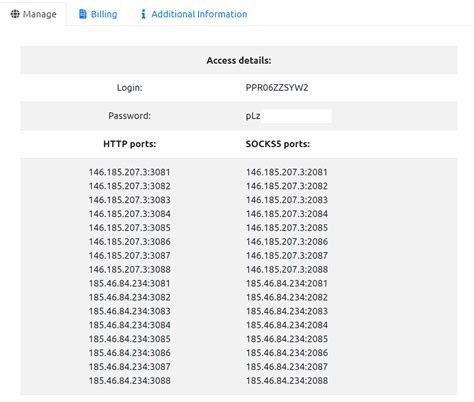This screenshot has height=402, width=474.
Task: Click the HTTP ports column header
Action: tap(130, 144)
